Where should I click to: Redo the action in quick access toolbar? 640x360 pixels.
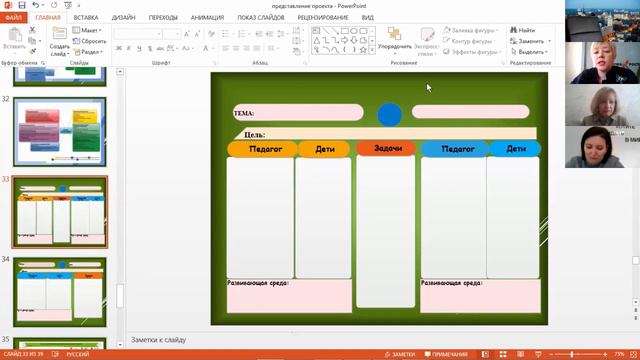54,5
